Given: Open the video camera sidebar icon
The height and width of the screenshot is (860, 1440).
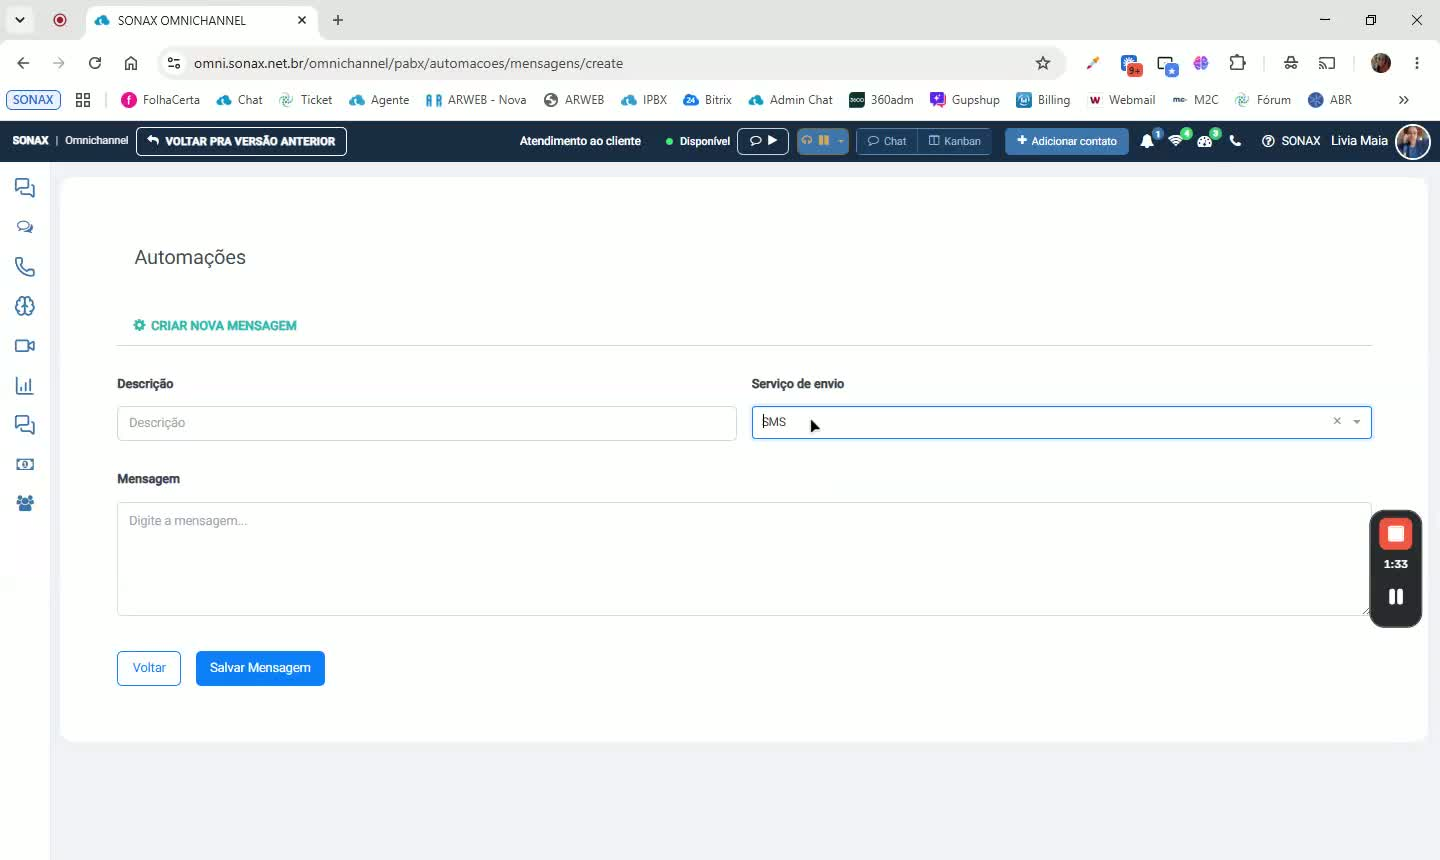Looking at the screenshot, I should [x=25, y=346].
